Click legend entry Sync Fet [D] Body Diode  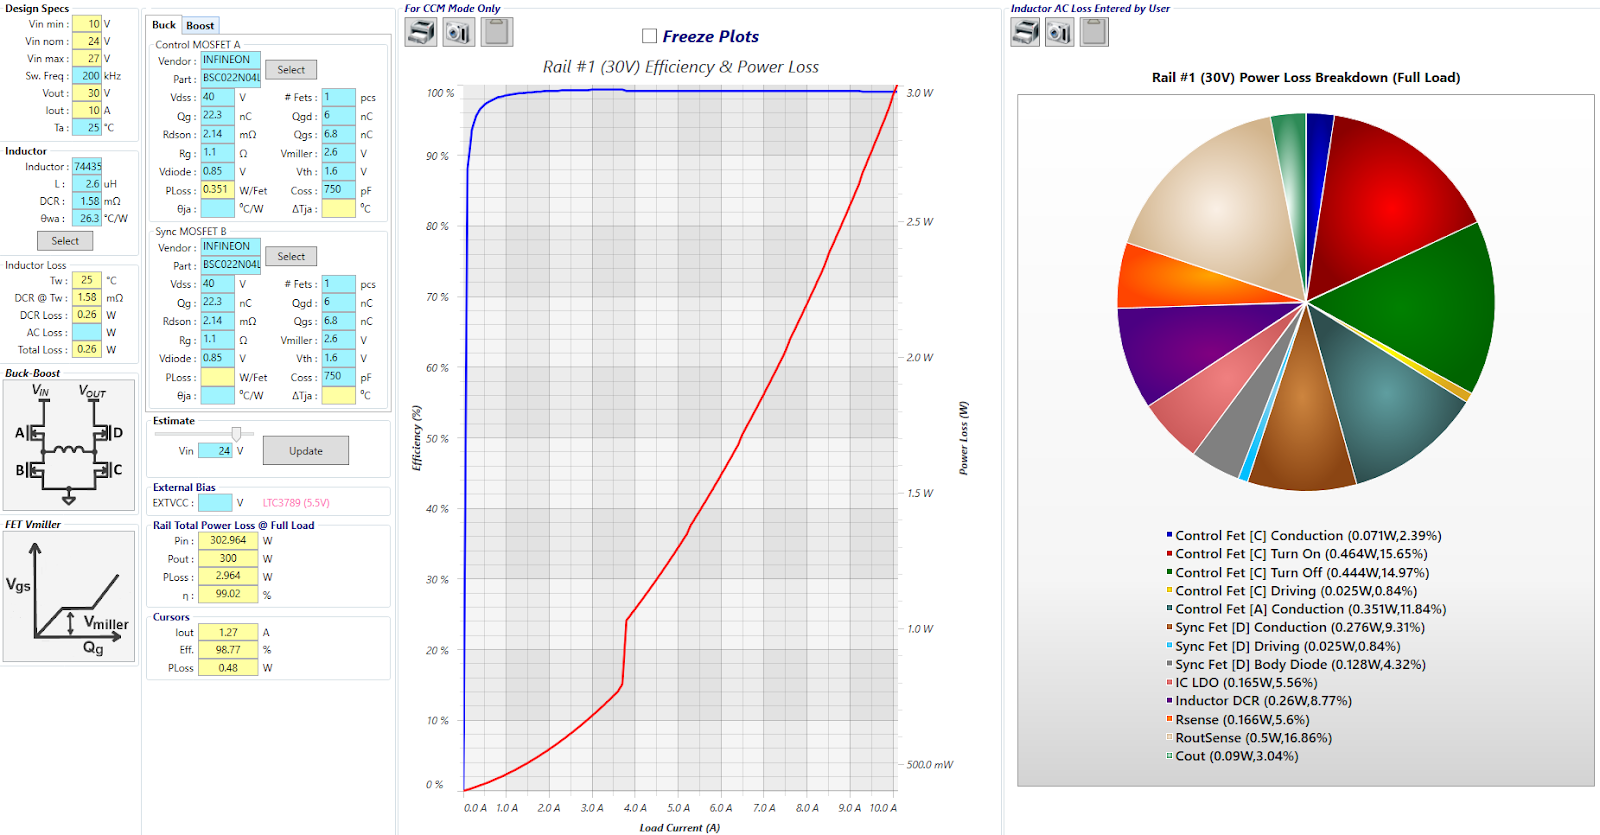[x=1295, y=664]
